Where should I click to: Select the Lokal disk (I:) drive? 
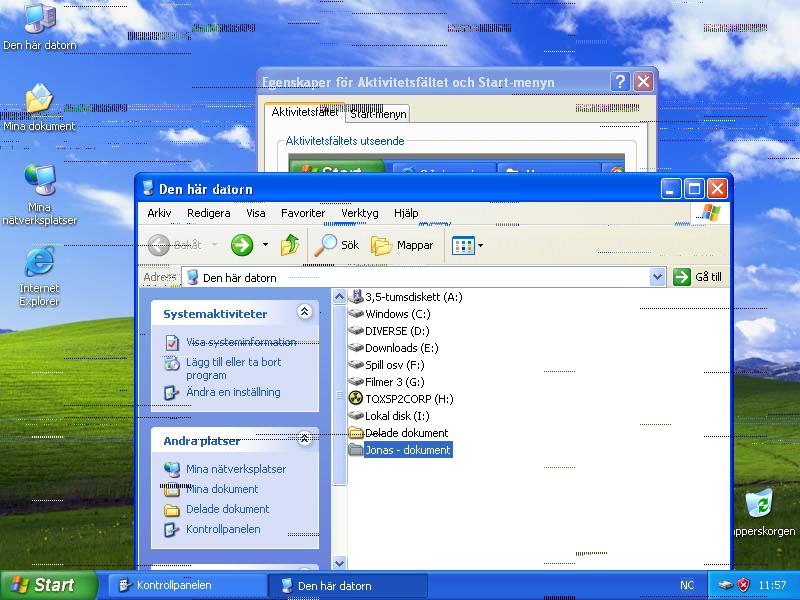tap(389, 416)
